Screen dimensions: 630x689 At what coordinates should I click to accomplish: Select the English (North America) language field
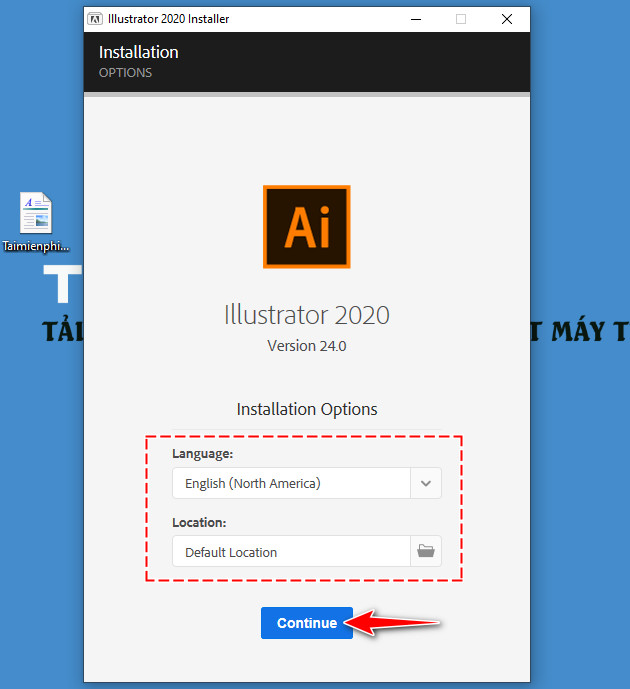(x=291, y=483)
